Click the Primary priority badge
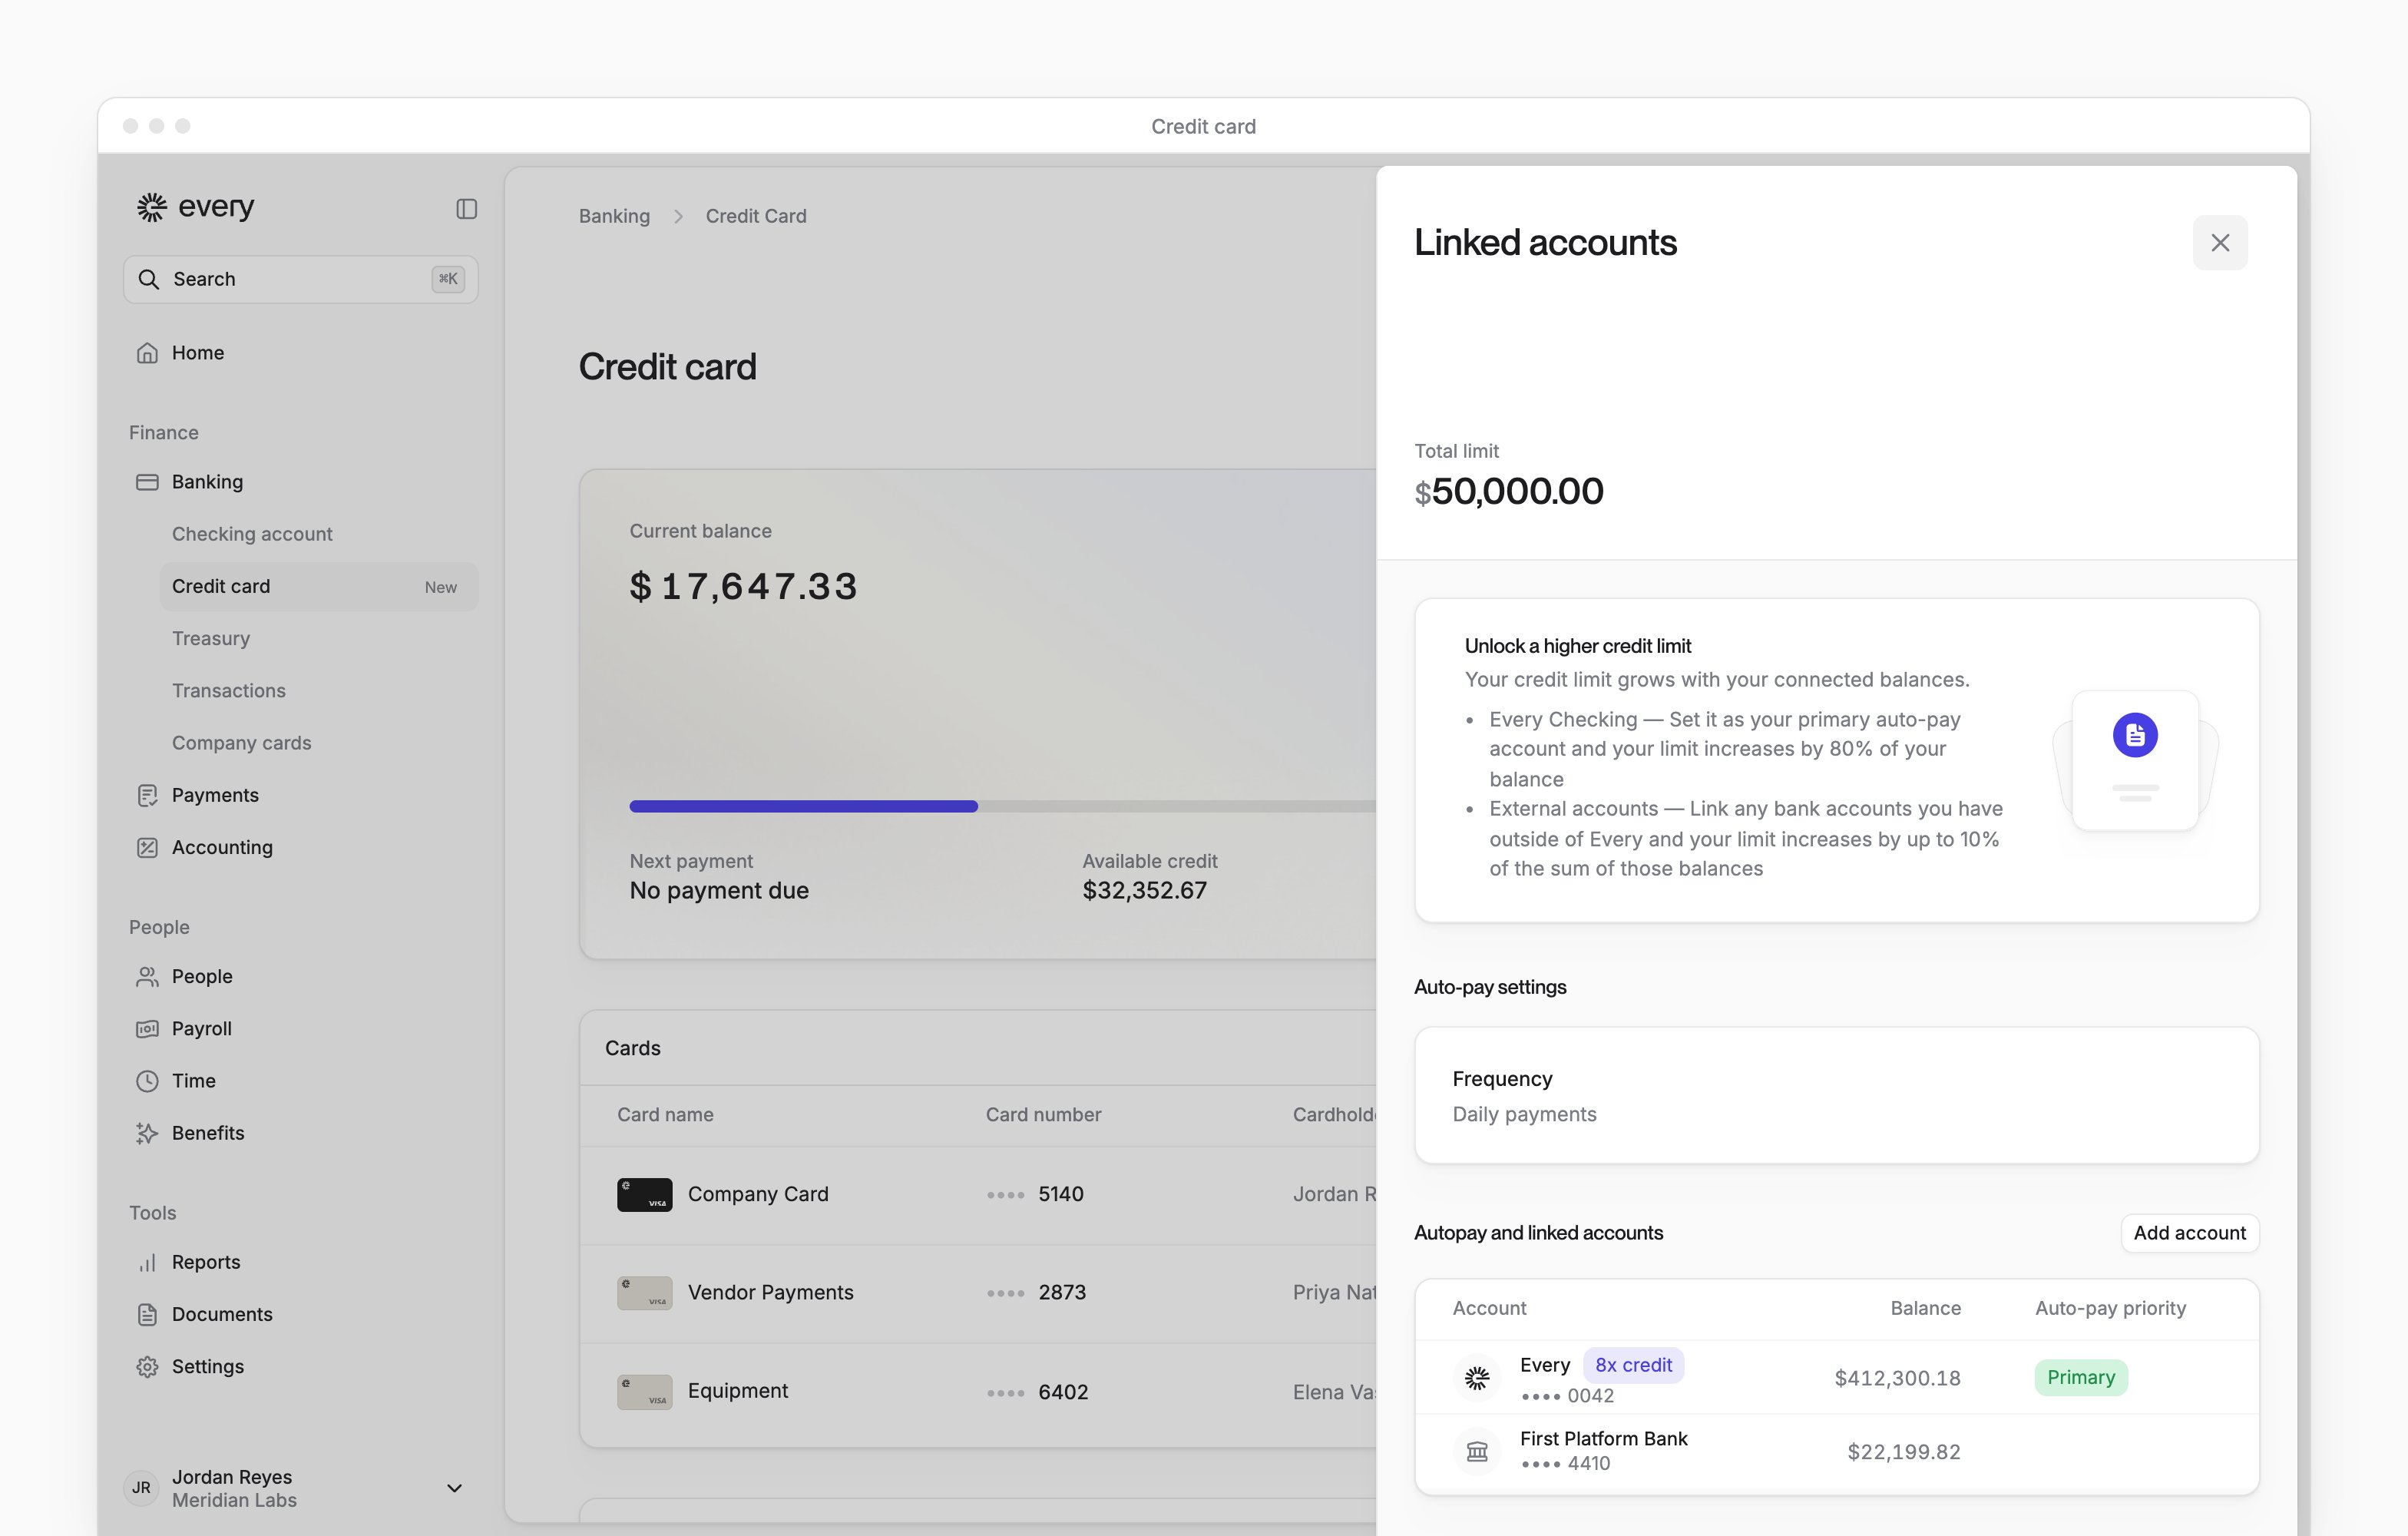The height and width of the screenshot is (1536, 2408). [2080, 1378]
